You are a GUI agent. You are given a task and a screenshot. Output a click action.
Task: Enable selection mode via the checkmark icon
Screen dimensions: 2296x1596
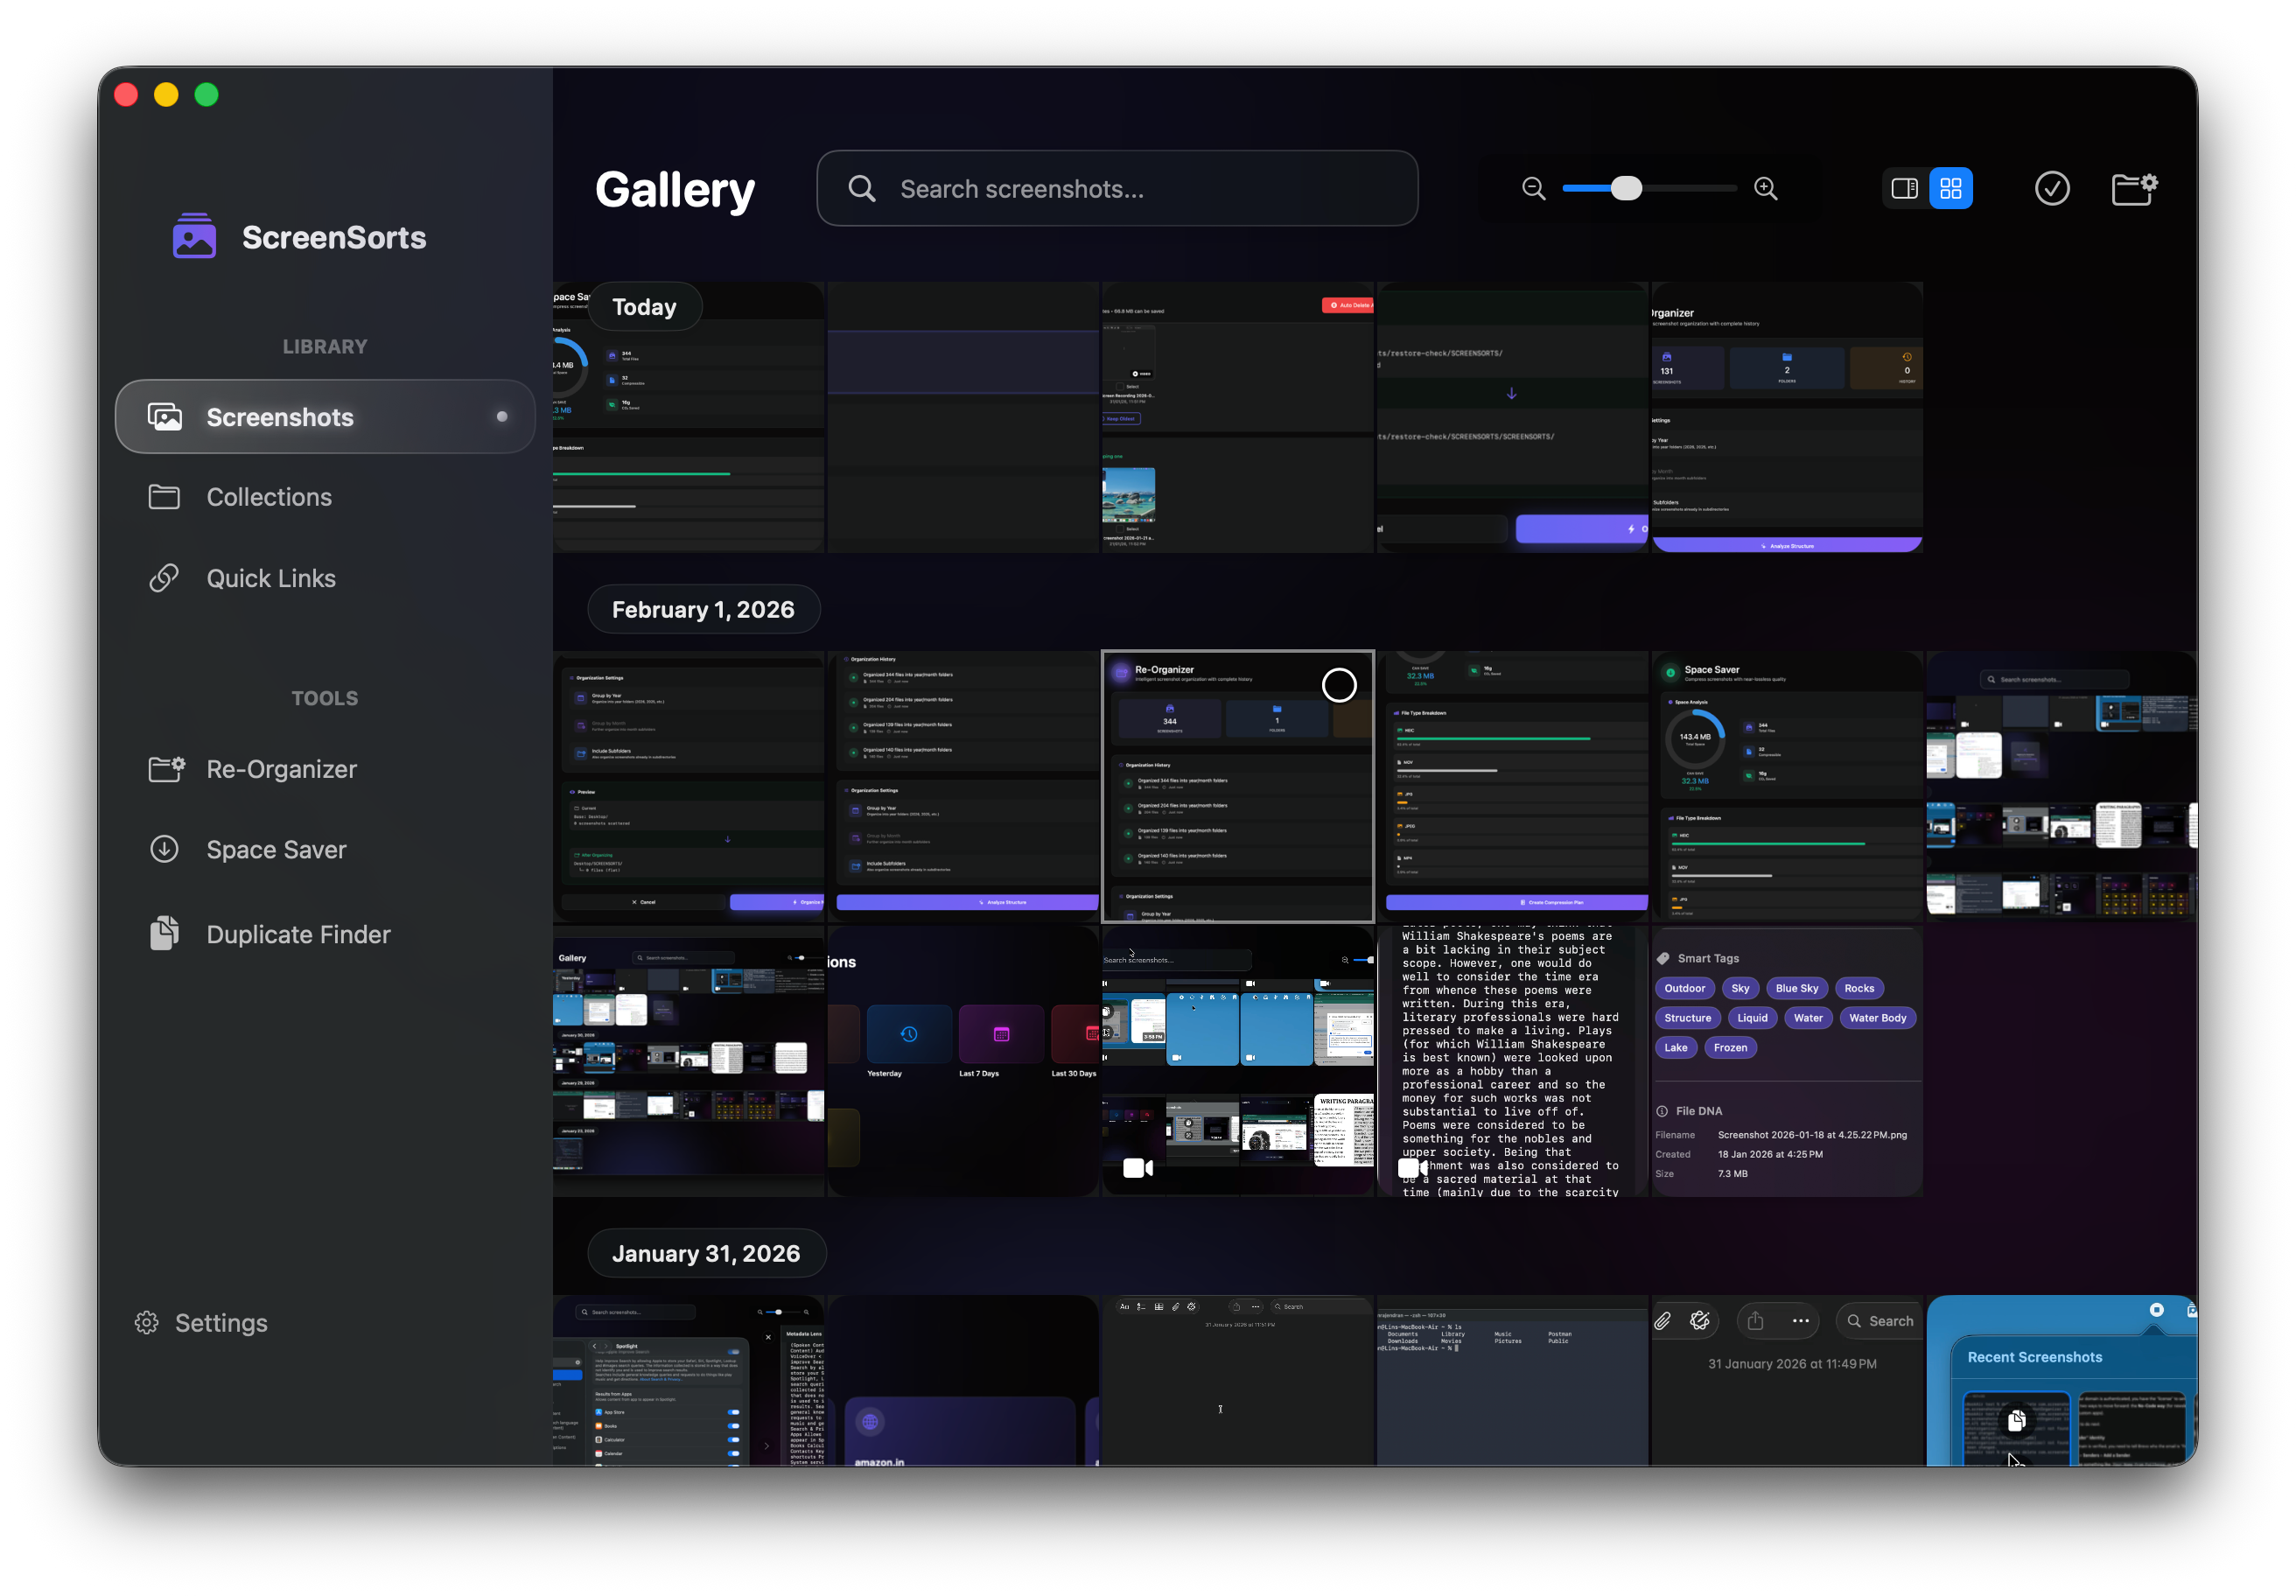2052,188
